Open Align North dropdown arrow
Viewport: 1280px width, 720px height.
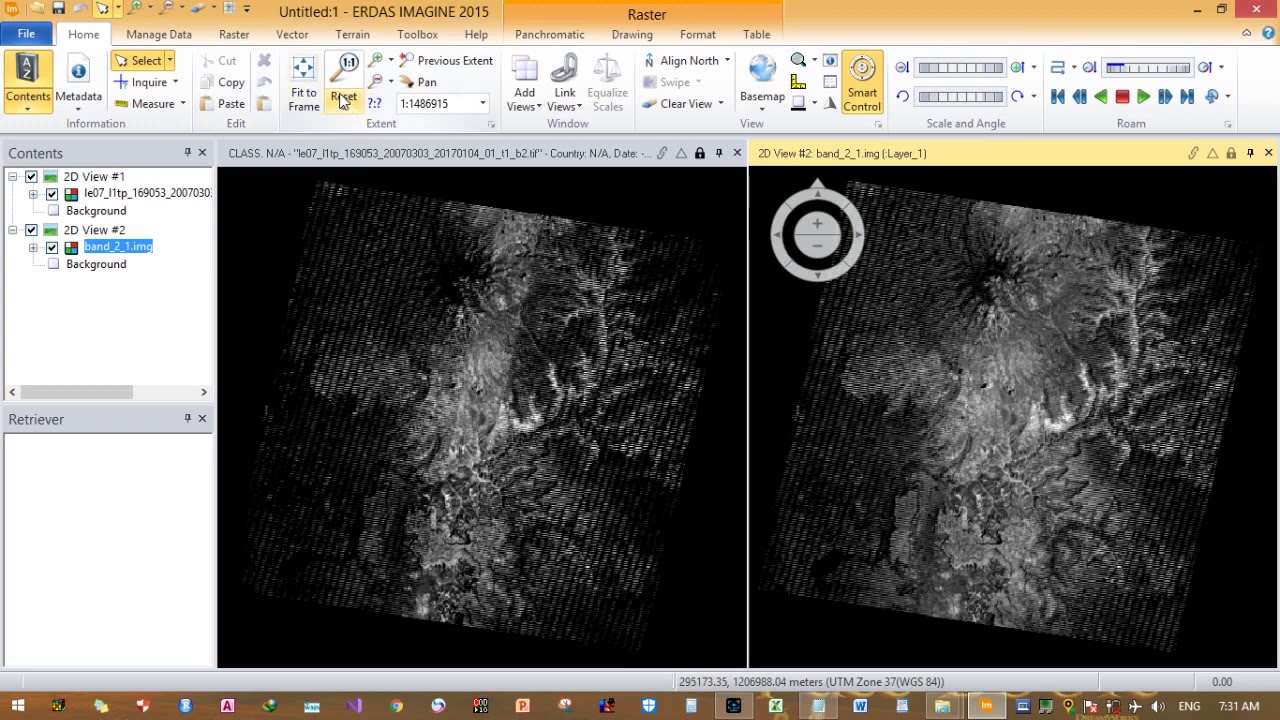pyautogui.click(x=727, y=61)
